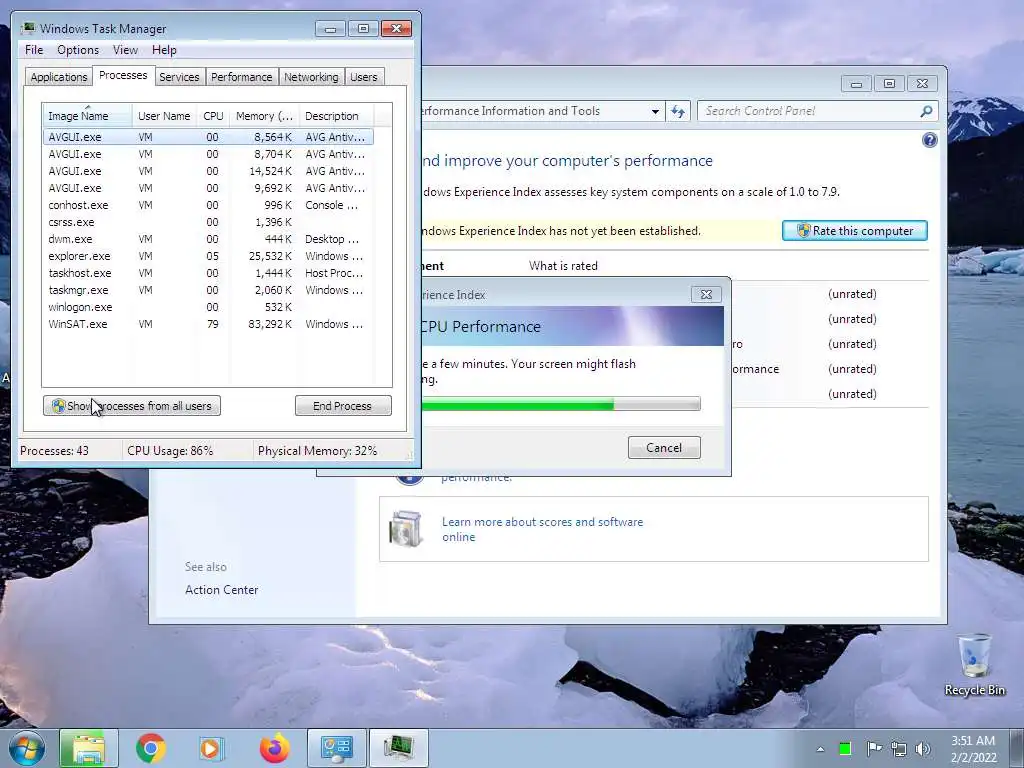
Task: Select the AVGUI.exe row using 9,692 K
Action: point(208,188)
